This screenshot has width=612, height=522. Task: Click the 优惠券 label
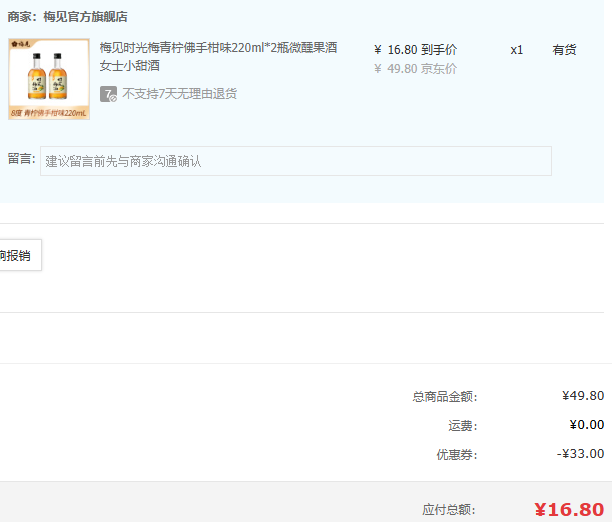click(x=457, y=454)
